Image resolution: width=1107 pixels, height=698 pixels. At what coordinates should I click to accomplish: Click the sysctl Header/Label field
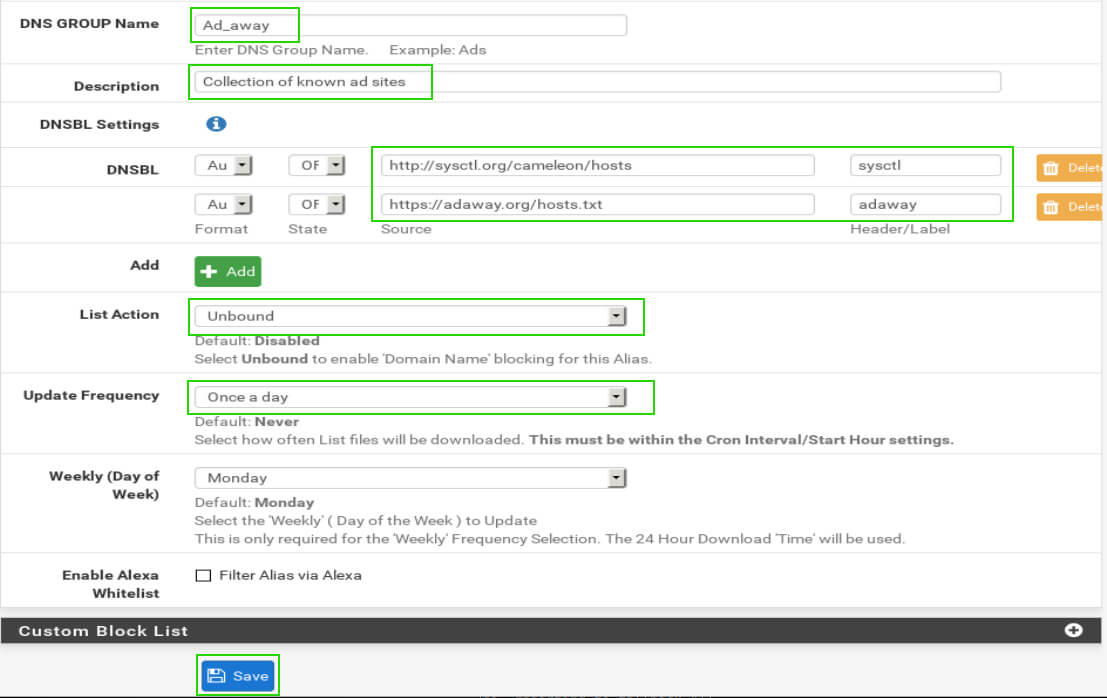tap(925, 166)
